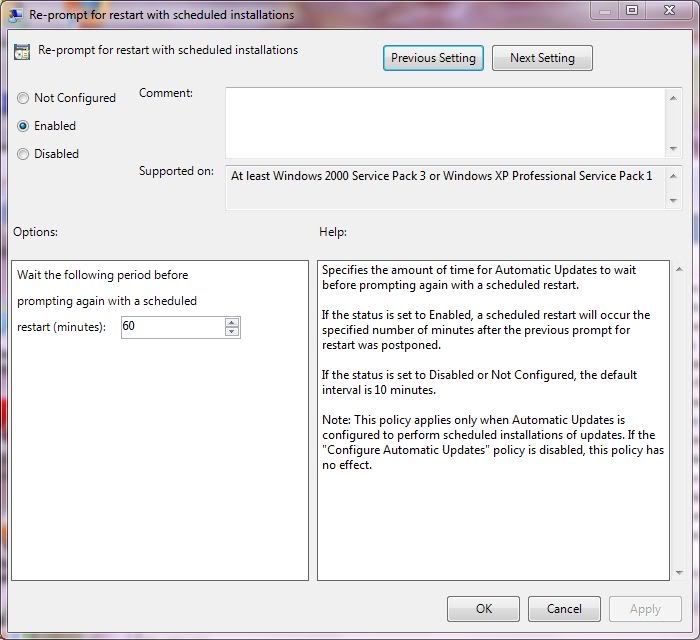Click the Supported on scroll down arrow

(x=674, y=200)
